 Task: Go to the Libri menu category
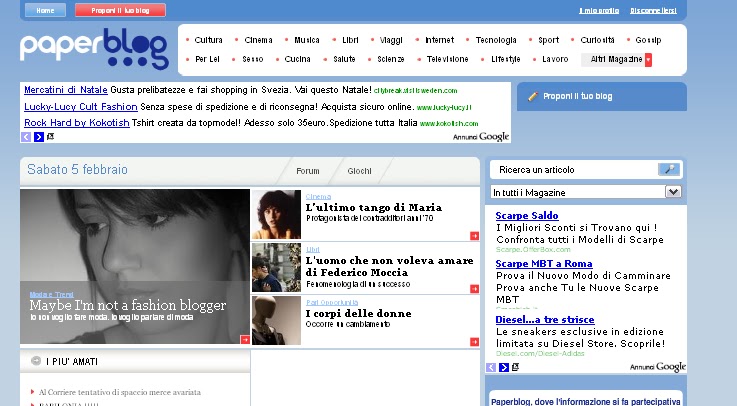coord(350,40)
